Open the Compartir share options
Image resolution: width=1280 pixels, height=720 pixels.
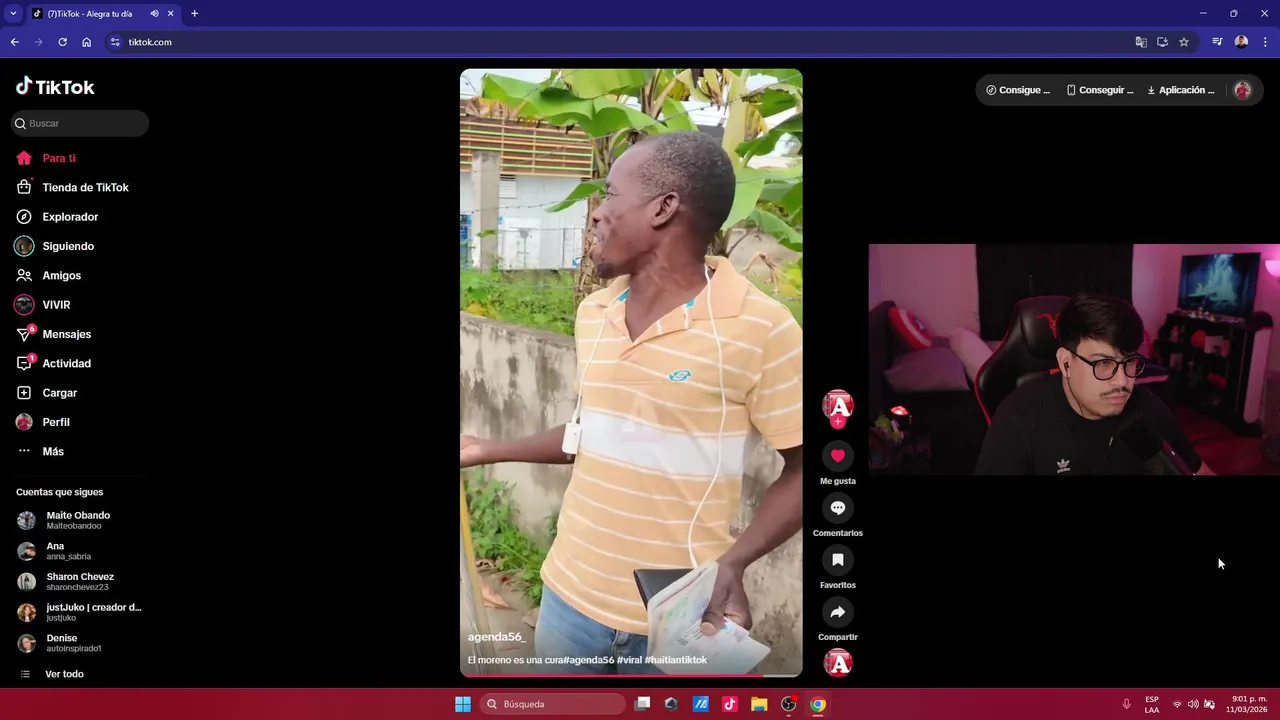coord(838,612)
